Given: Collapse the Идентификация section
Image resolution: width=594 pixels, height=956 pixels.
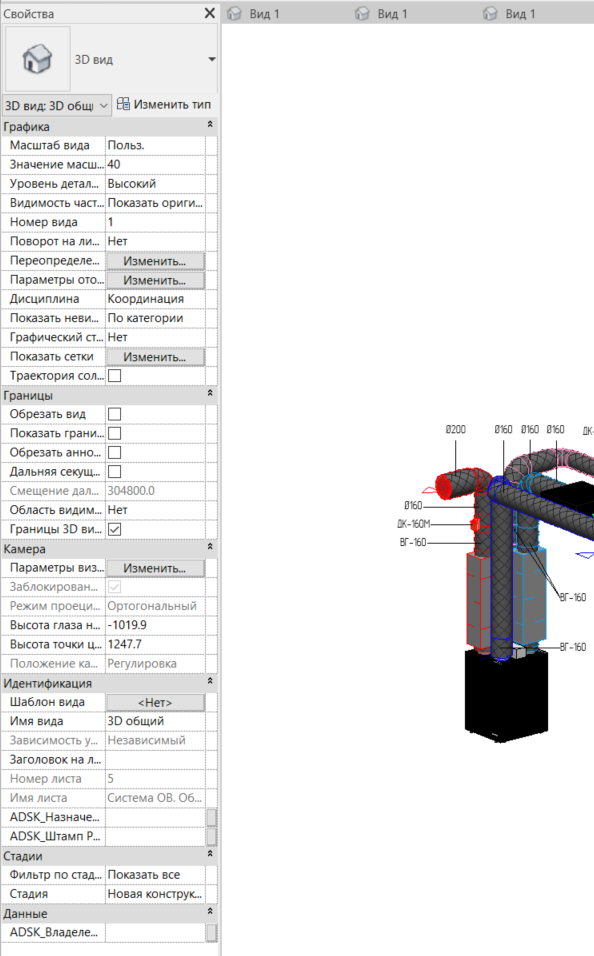Looking at the screenshot, I should (x=210, y=681).
